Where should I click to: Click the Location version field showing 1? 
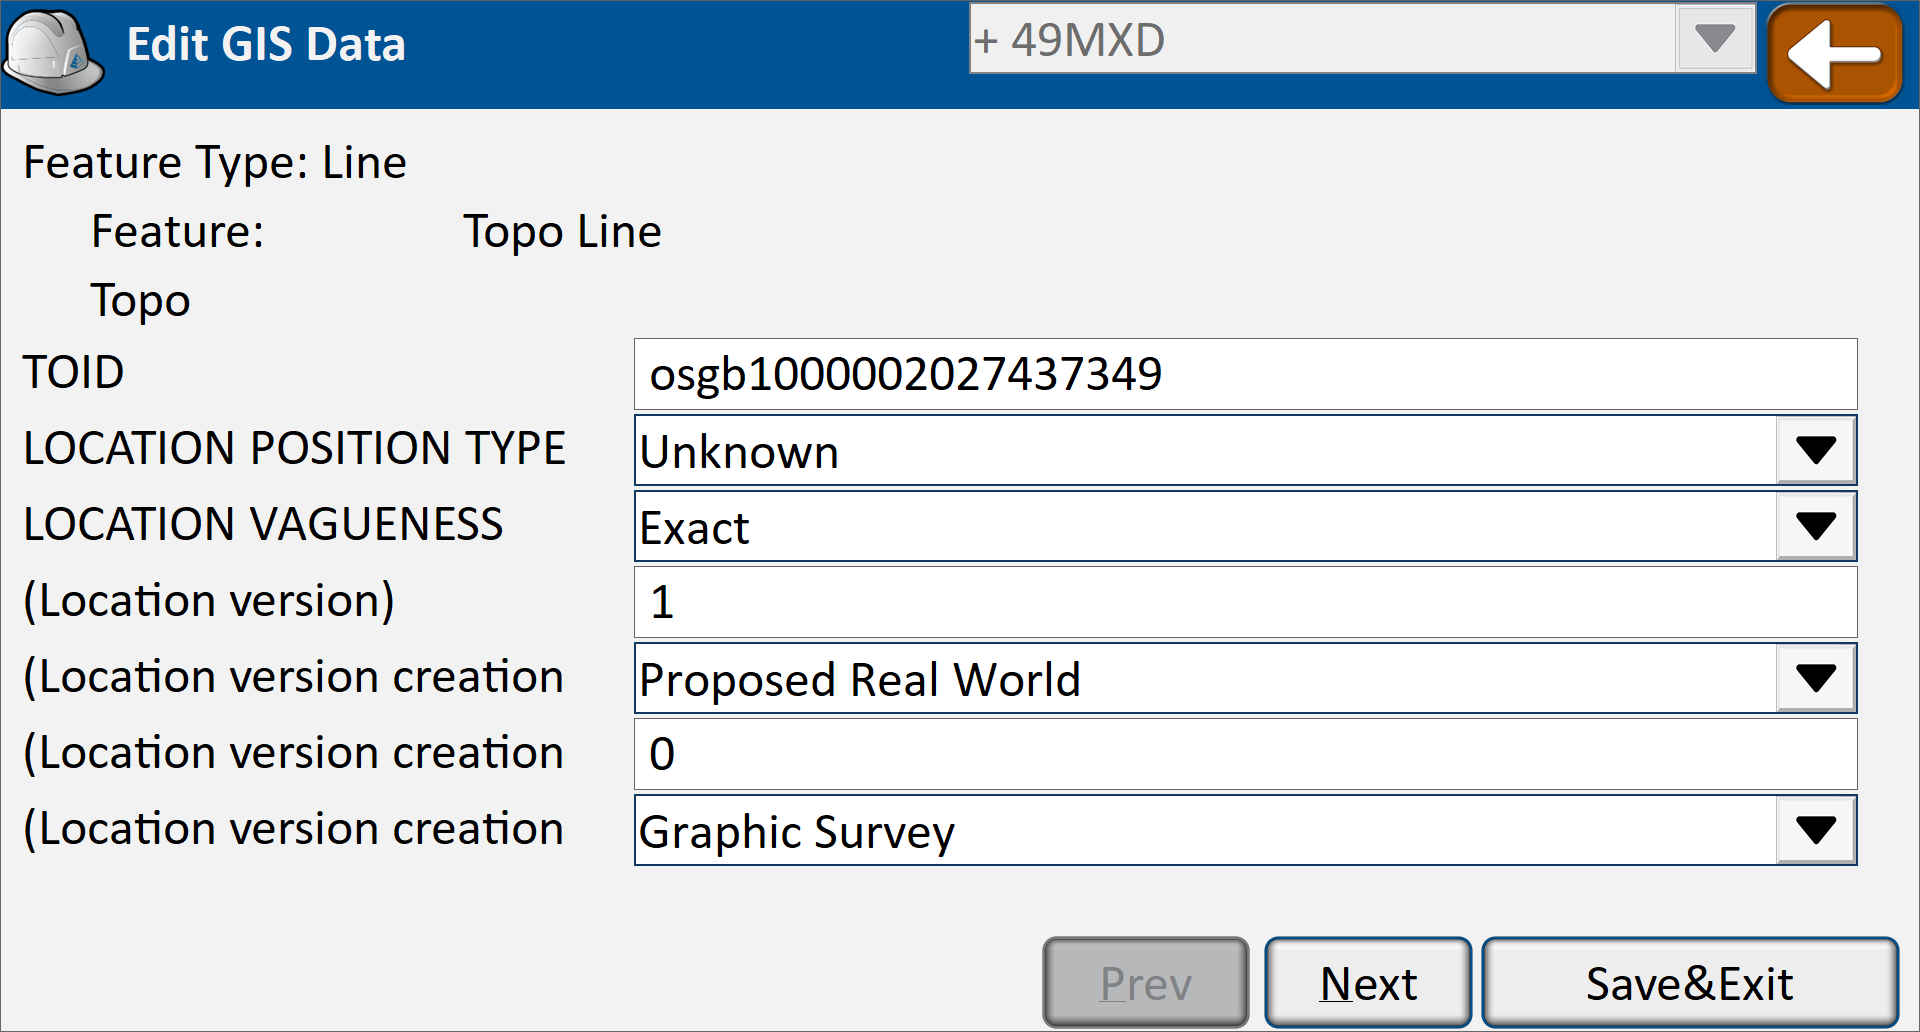(x=1245, y=602)
